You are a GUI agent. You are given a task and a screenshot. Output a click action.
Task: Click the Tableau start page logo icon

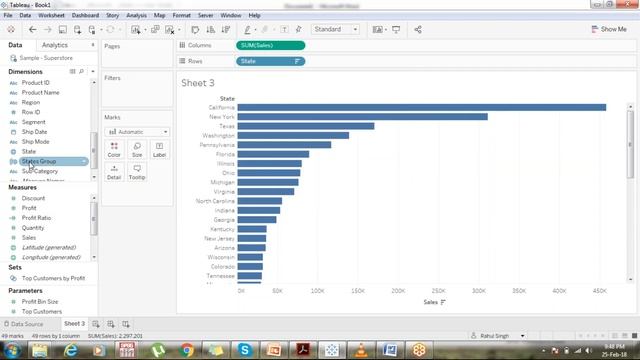pyautogui.click(x=11, y=29)
